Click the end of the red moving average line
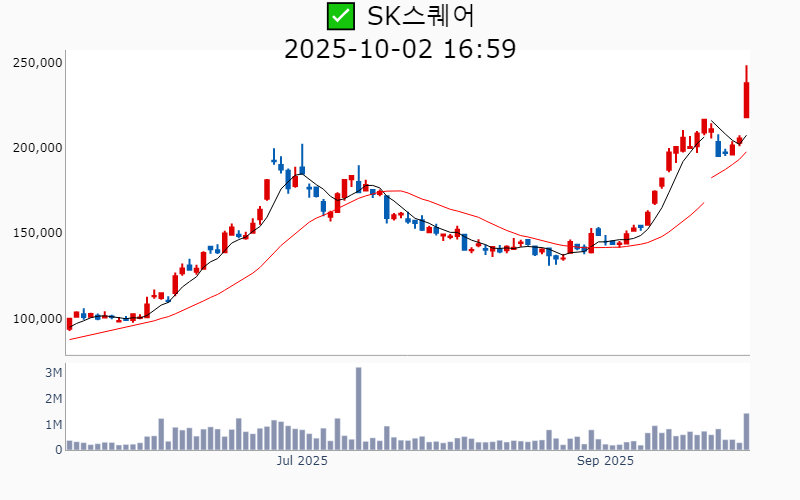 coord(746,152)
